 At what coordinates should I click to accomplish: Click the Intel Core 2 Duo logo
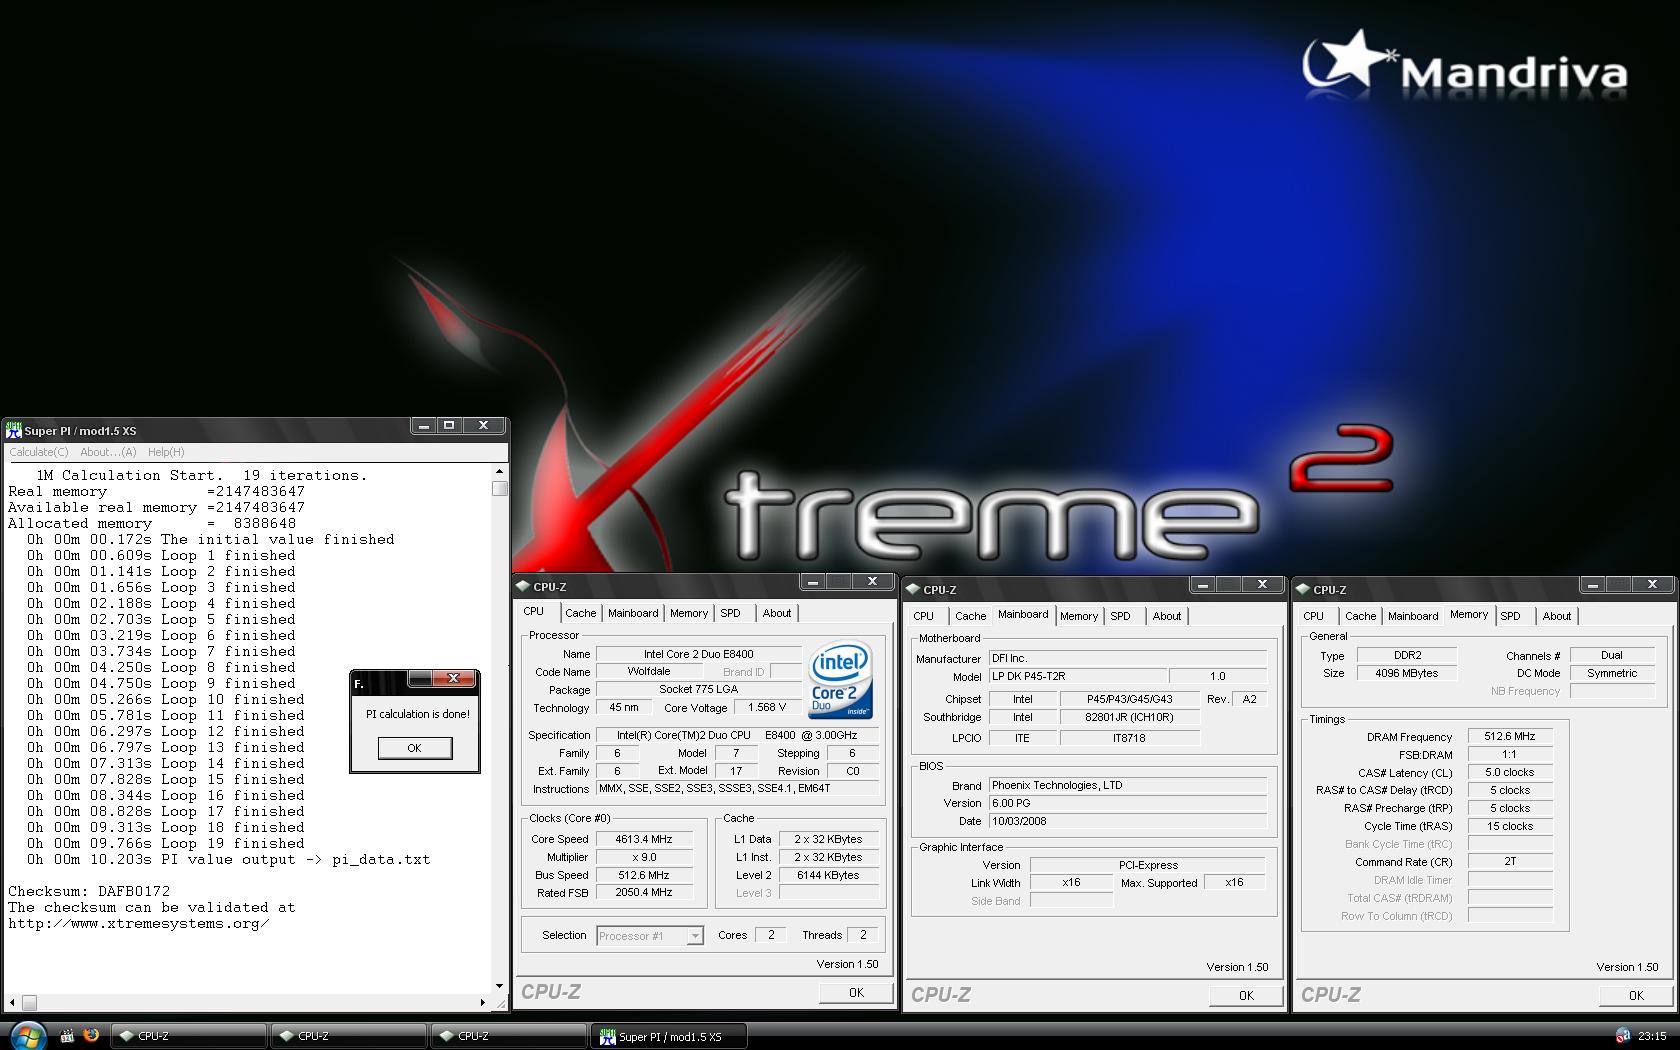pyautogui.click(x=840, y=679)
